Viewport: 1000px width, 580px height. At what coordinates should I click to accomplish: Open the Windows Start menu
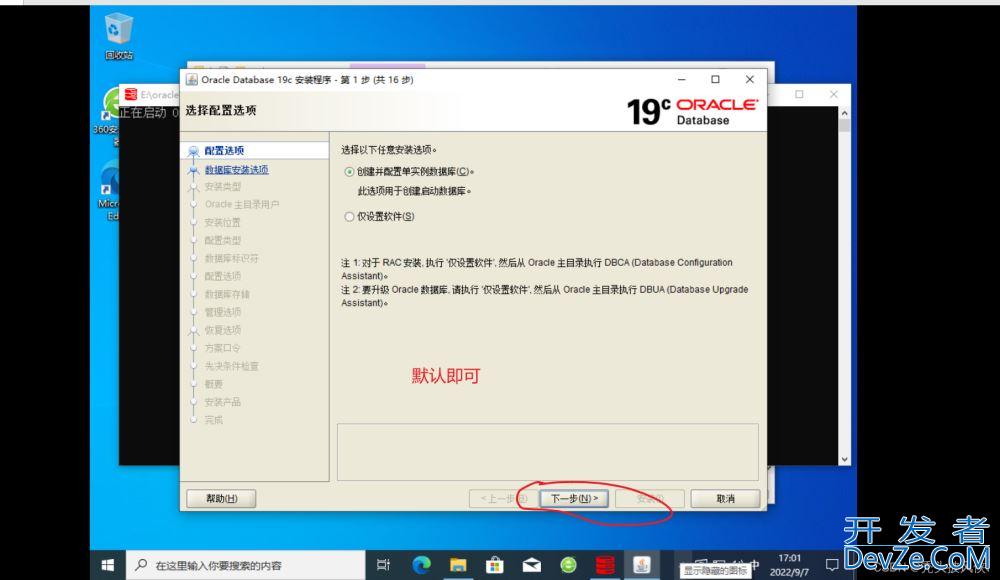pos(108,565)
